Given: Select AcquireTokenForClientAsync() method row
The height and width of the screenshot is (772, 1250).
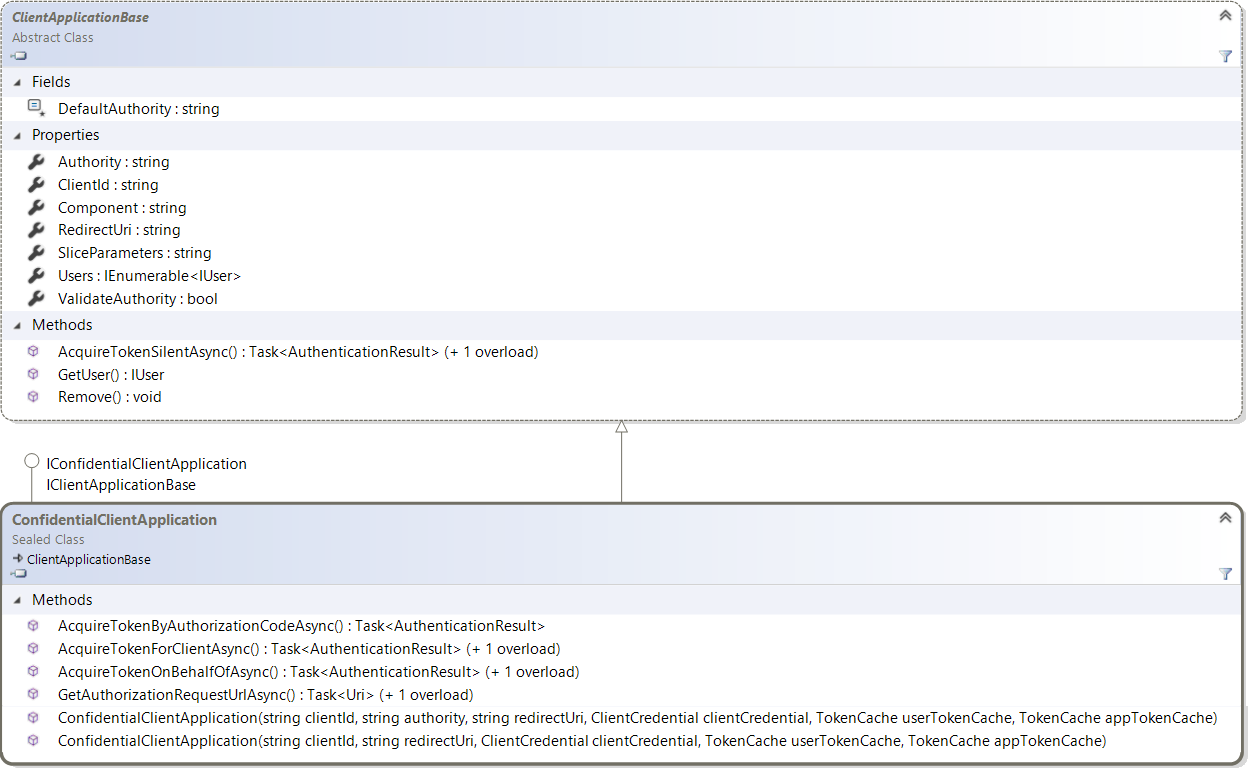Looking at the screenshot, I should 309,648.
